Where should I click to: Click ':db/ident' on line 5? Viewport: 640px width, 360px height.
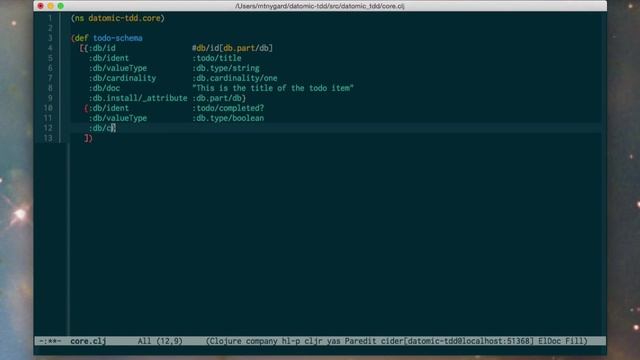coord(109,58)
